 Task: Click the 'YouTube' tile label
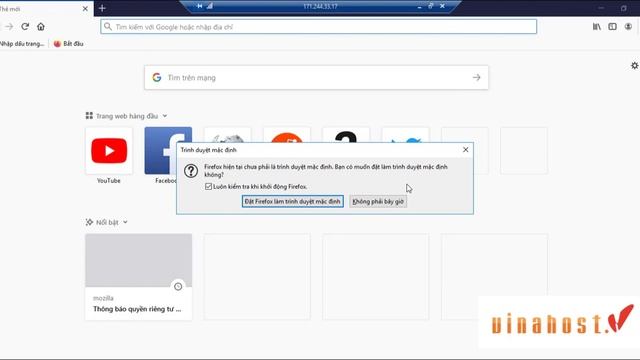109,181
